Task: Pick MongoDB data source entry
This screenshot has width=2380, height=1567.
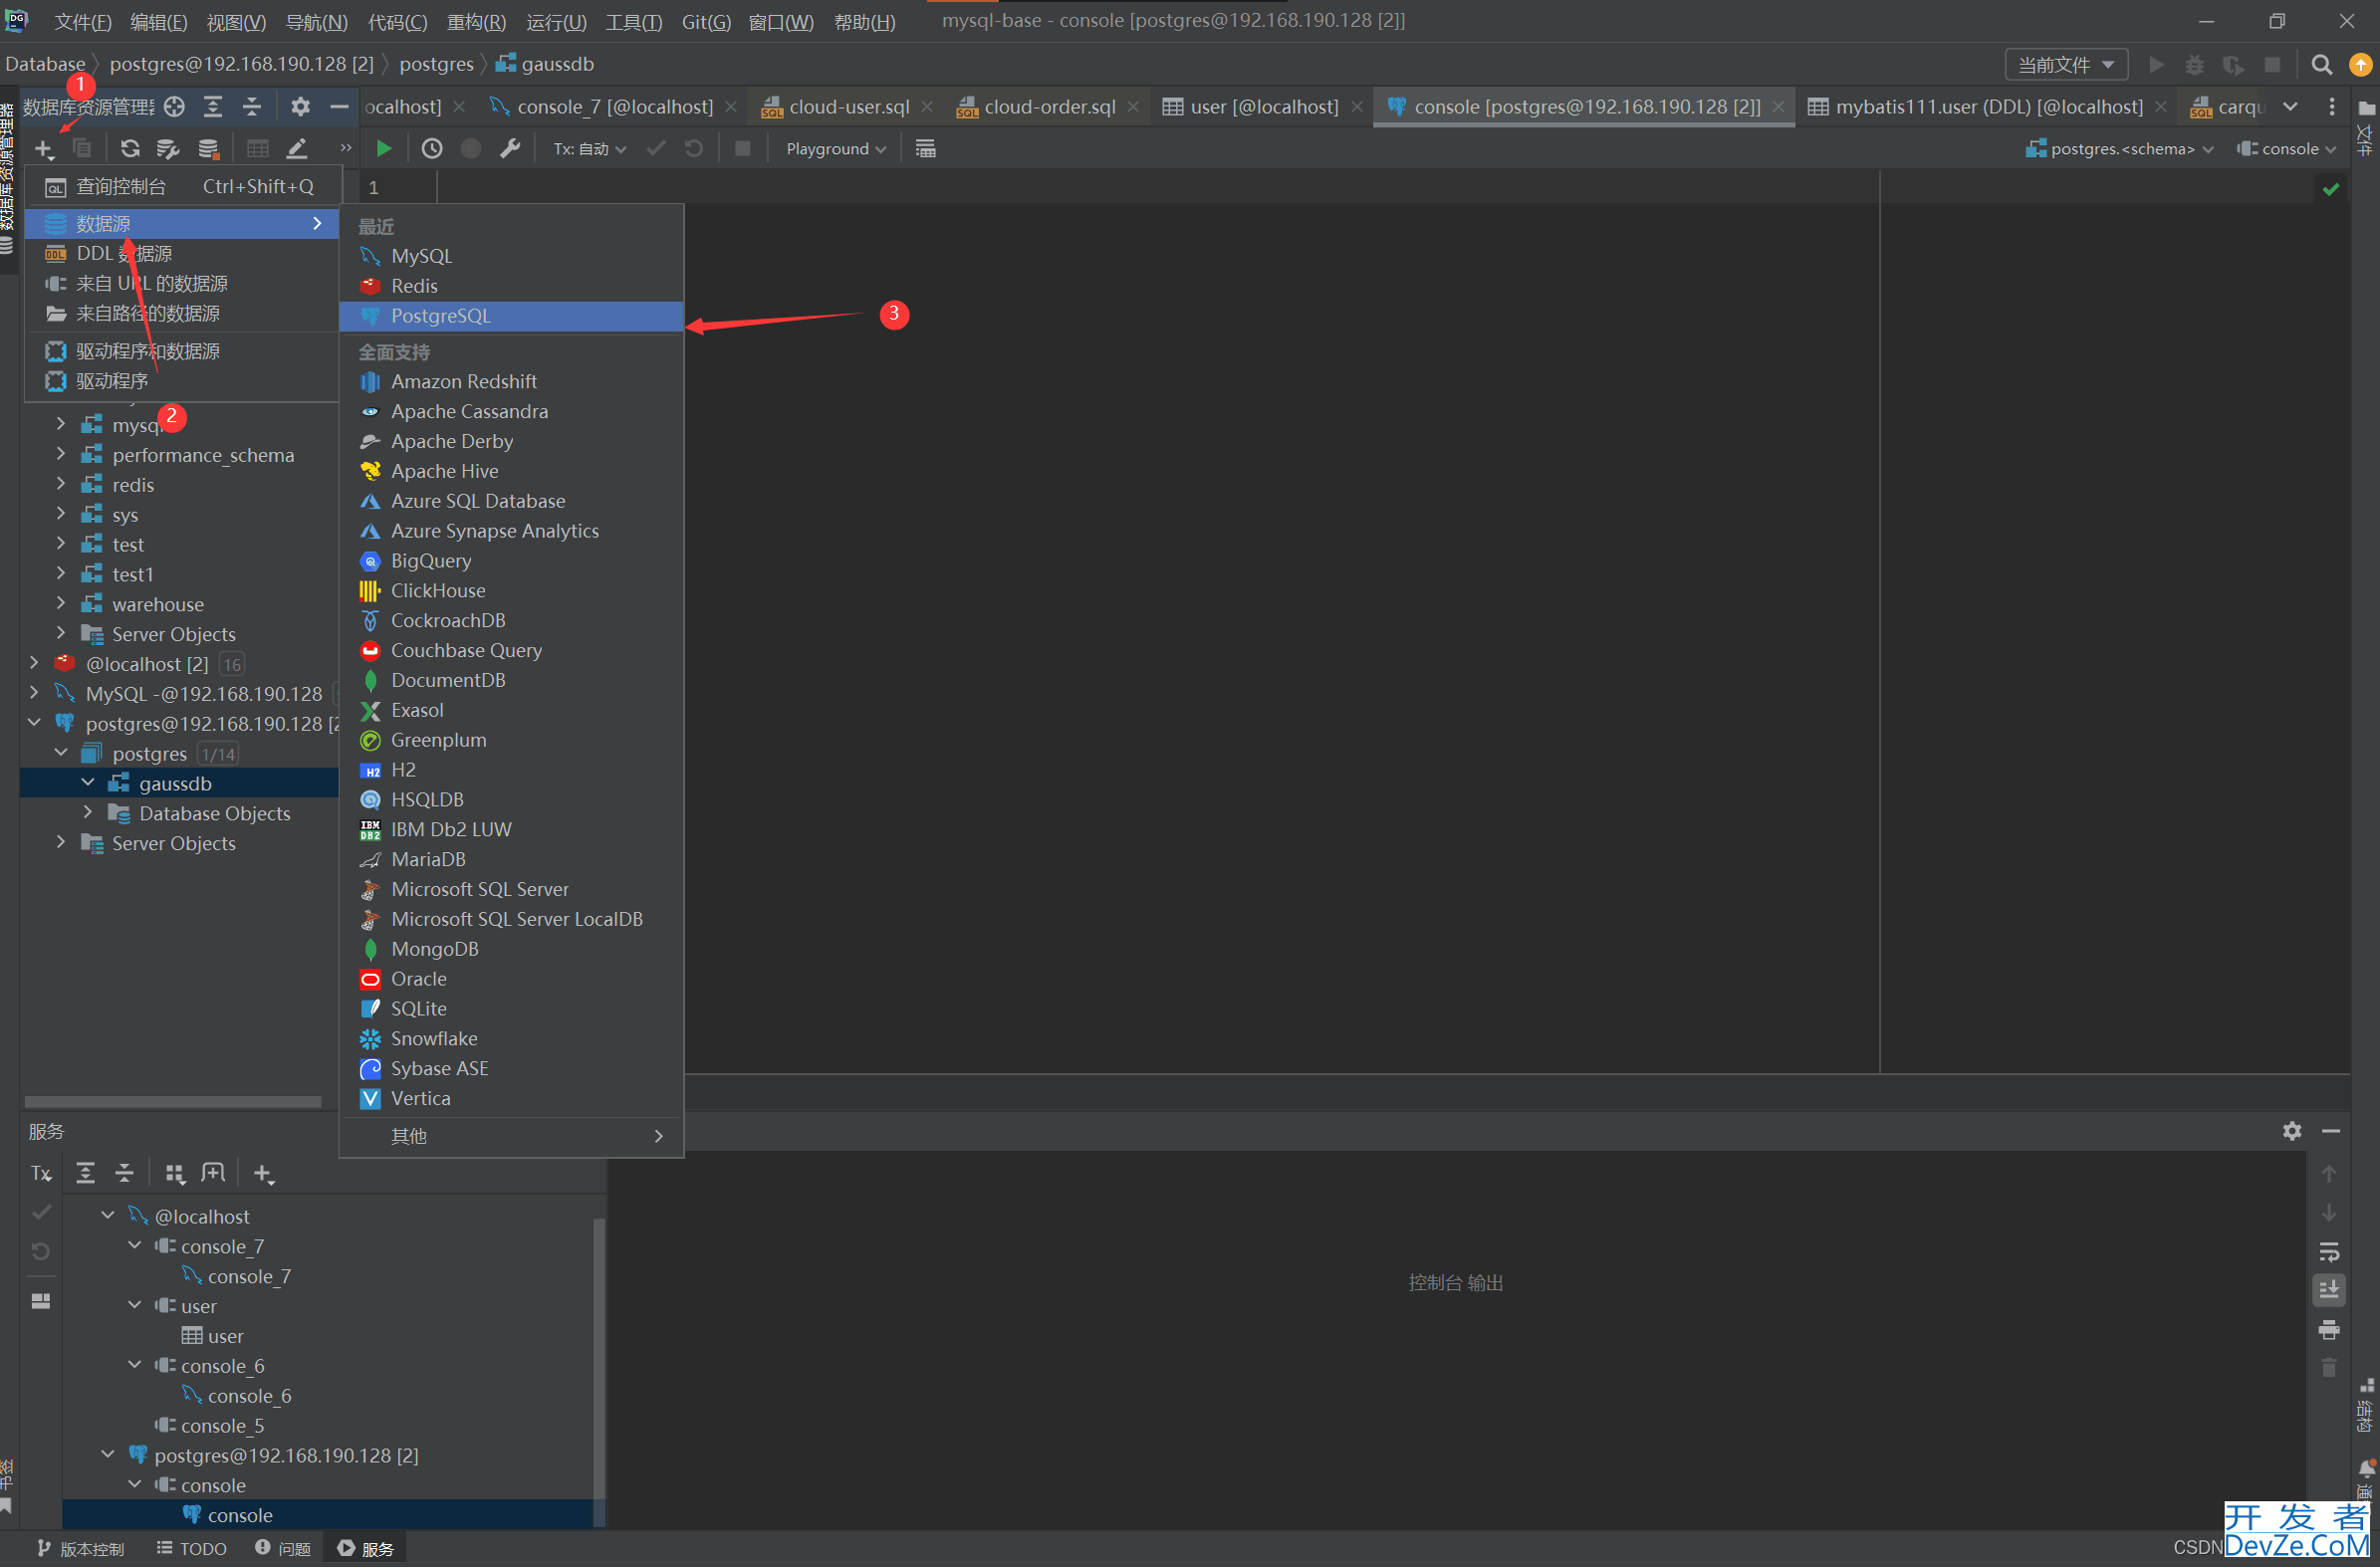Action: tap(511, 948)
